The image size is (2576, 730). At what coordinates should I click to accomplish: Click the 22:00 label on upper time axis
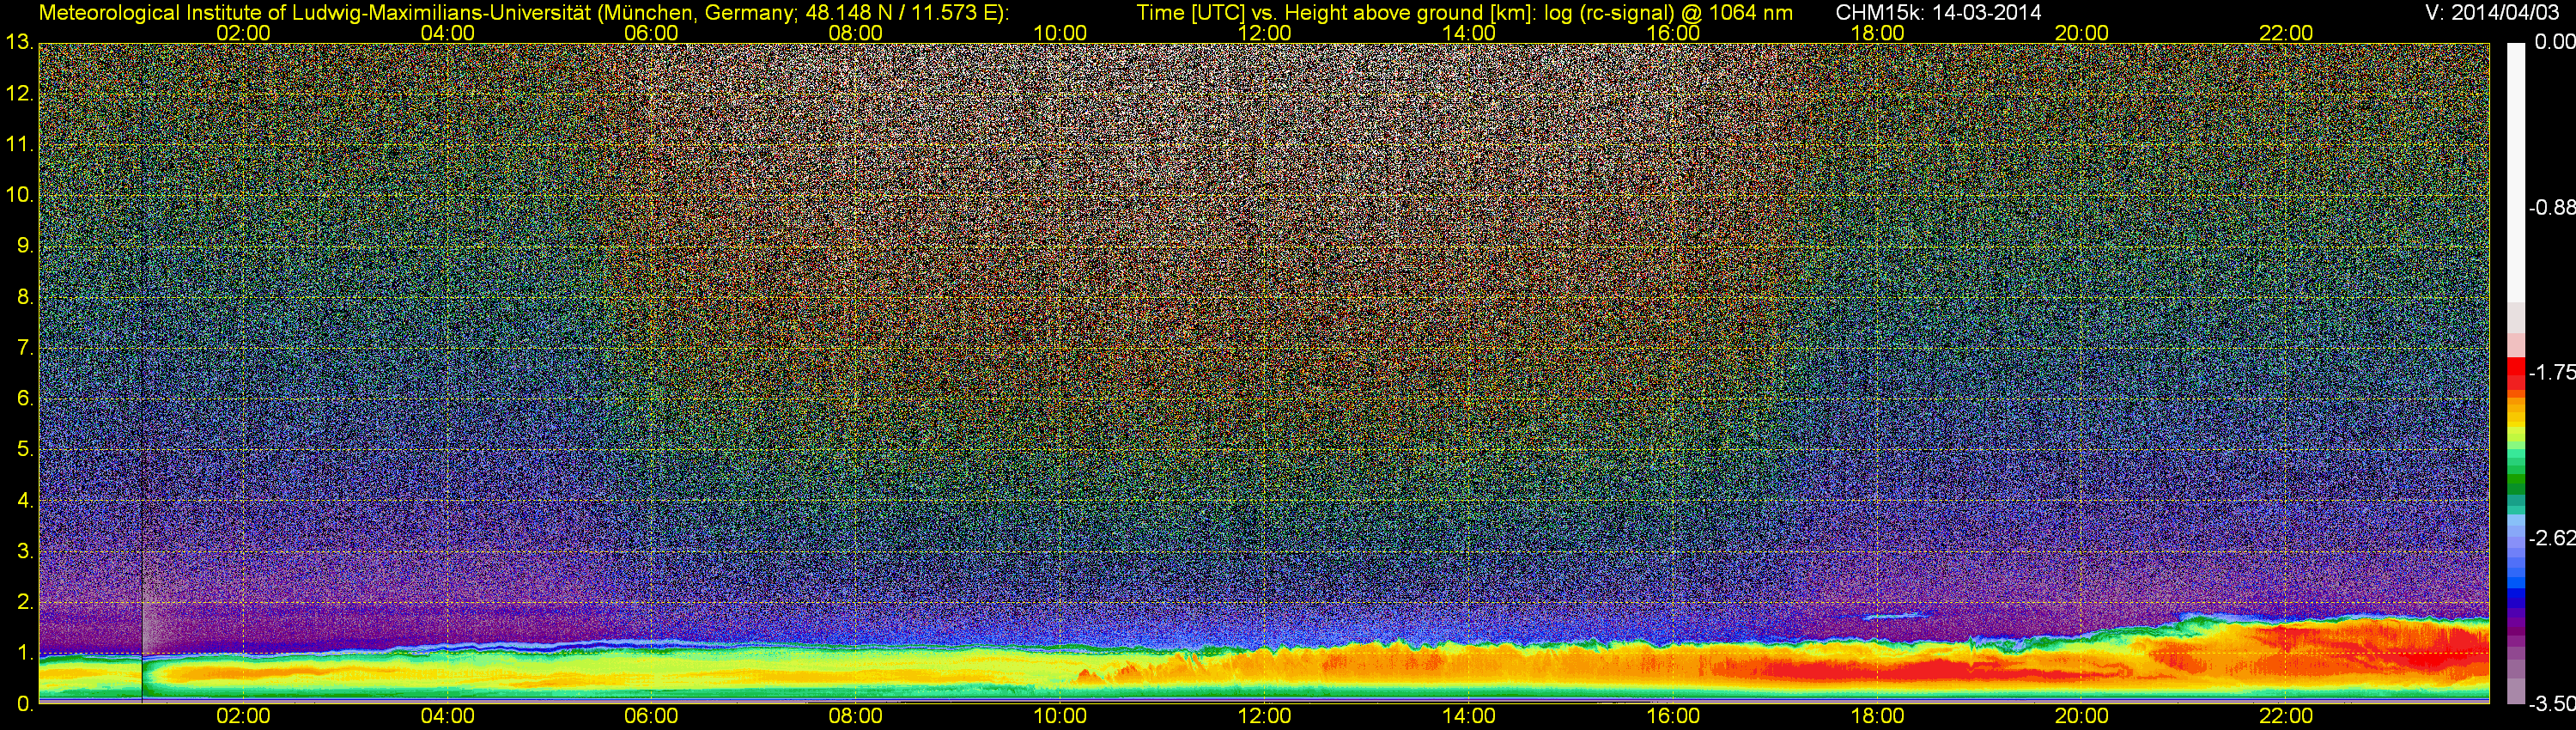(x=2286, y=33)
